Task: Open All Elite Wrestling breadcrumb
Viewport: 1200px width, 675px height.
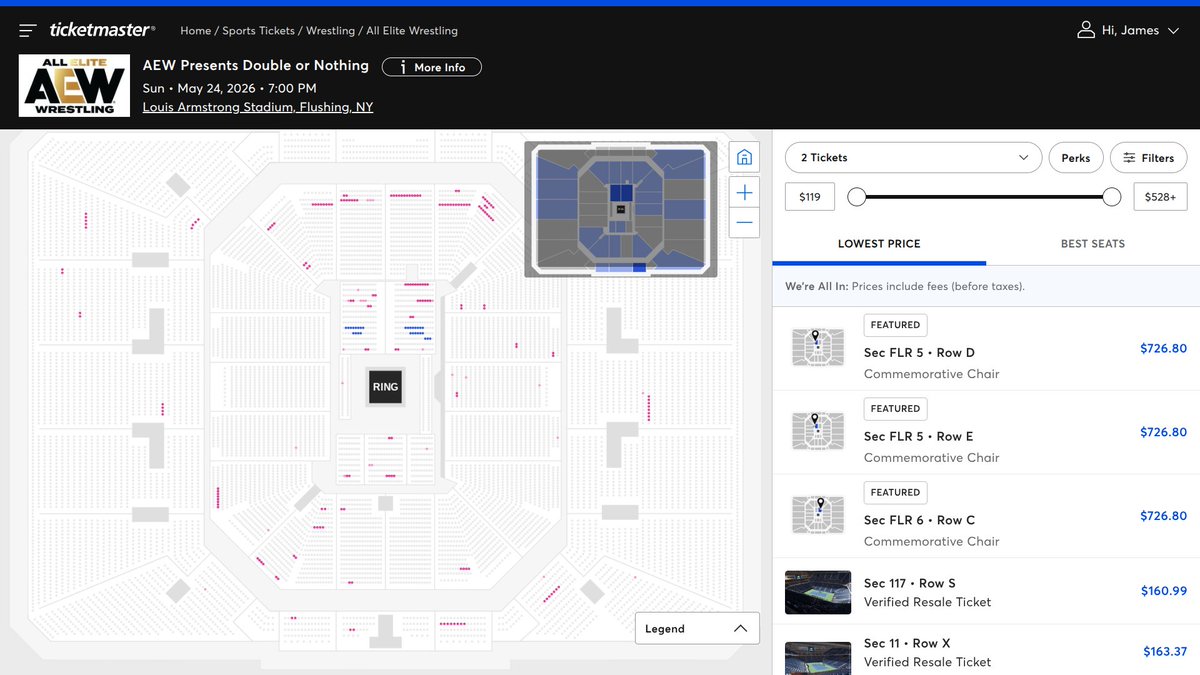Action: [x=412, y=31]
